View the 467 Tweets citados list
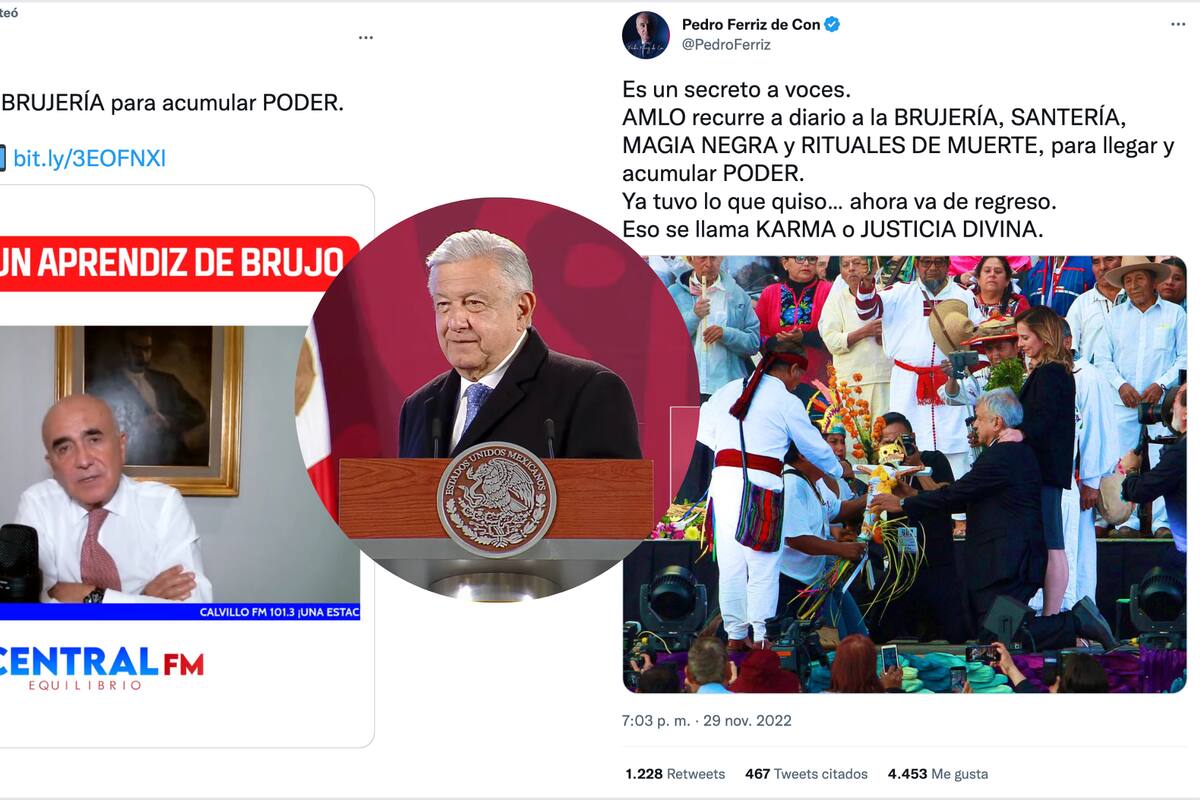Screen dimensions: 1200x800 (x=806, y=774)
